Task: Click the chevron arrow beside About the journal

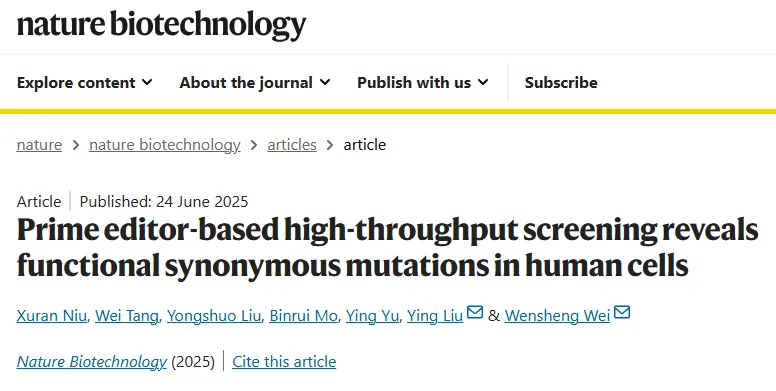Action: tap(325, 82)
